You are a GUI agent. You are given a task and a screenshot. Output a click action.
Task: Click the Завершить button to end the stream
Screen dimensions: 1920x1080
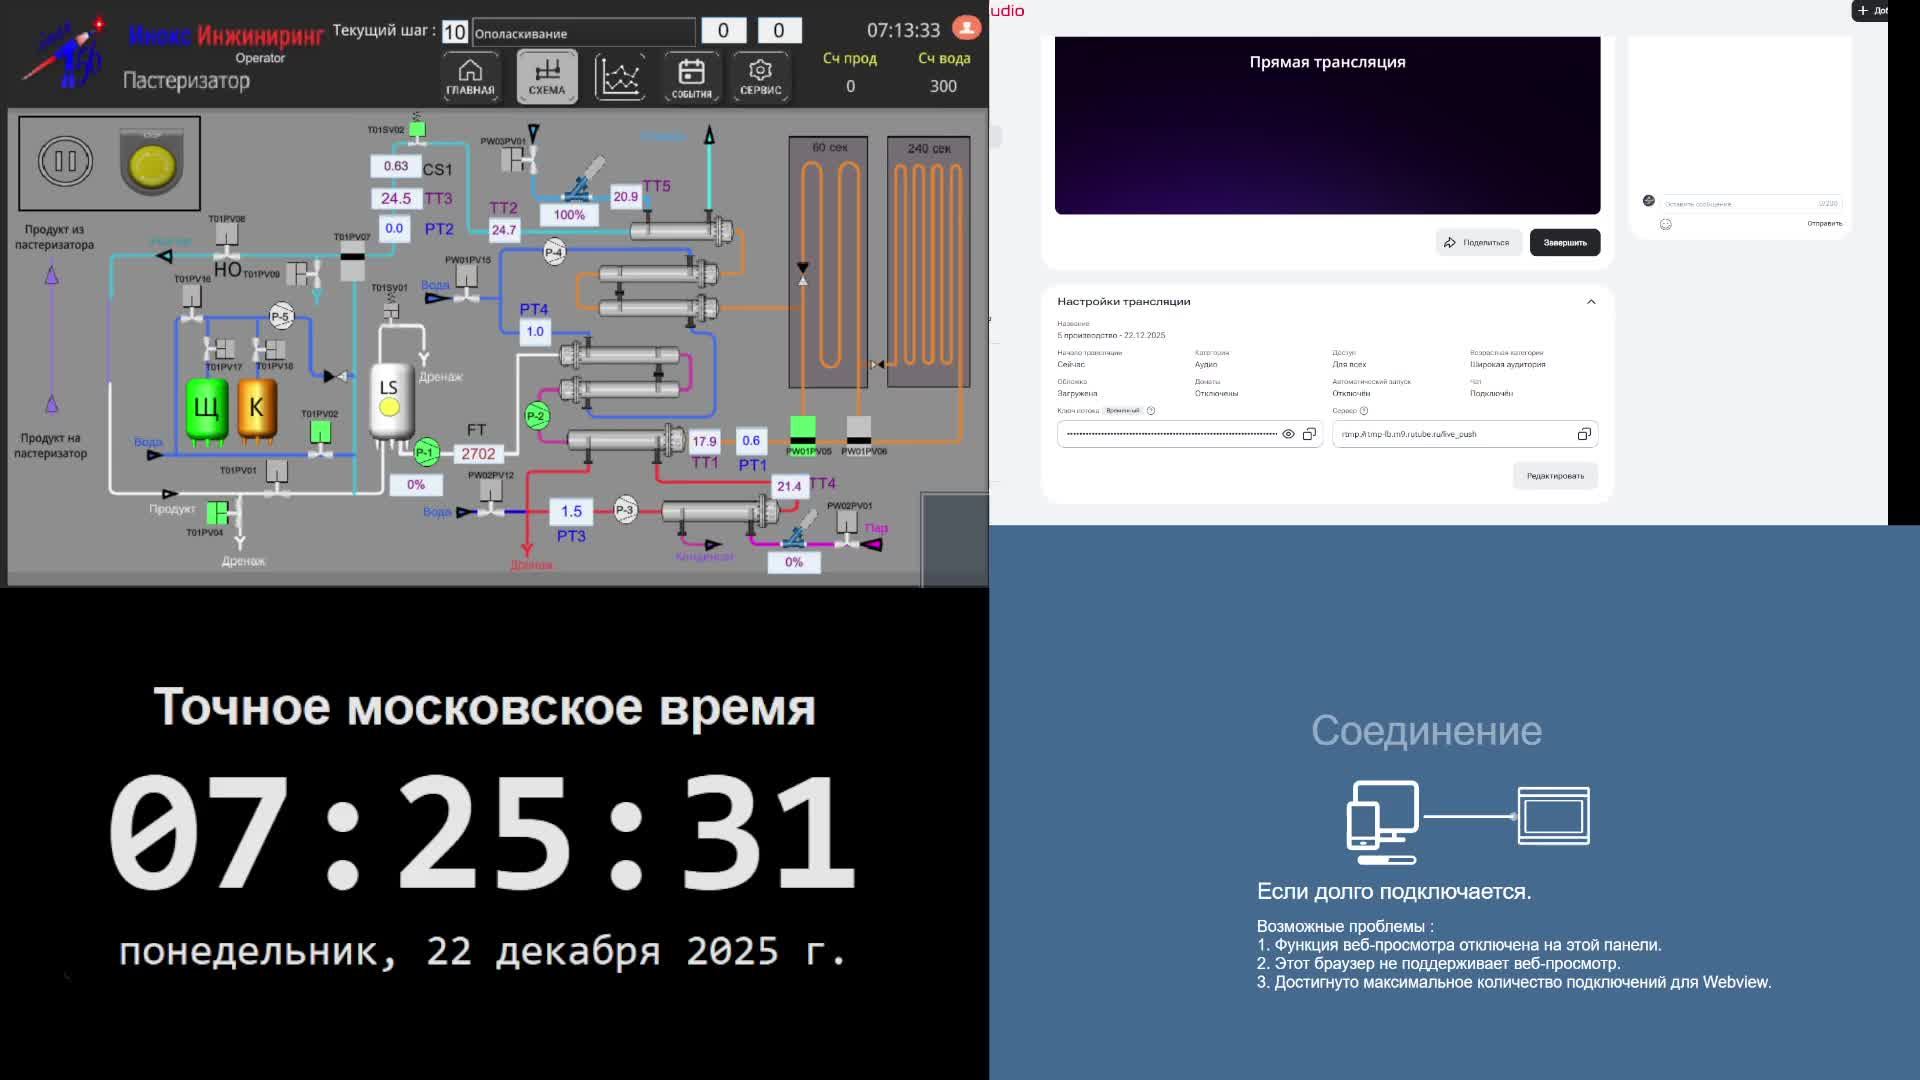[1564, 243]
